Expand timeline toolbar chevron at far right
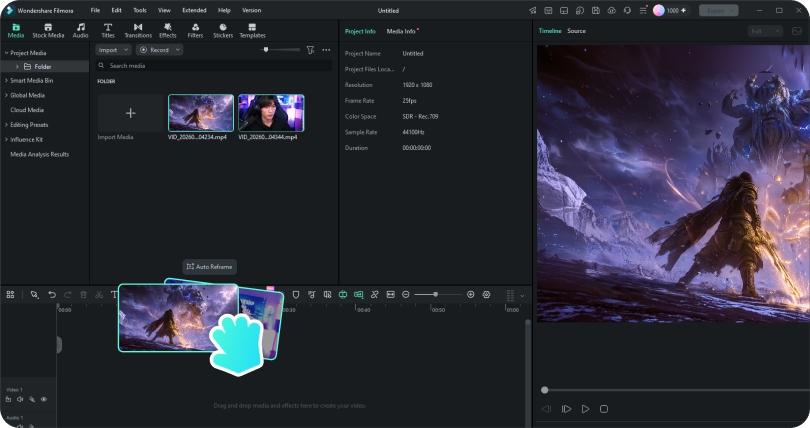Image resolution: width=810 pixels, height=428 pixels. pyautogui.click(x=522, y=295)
